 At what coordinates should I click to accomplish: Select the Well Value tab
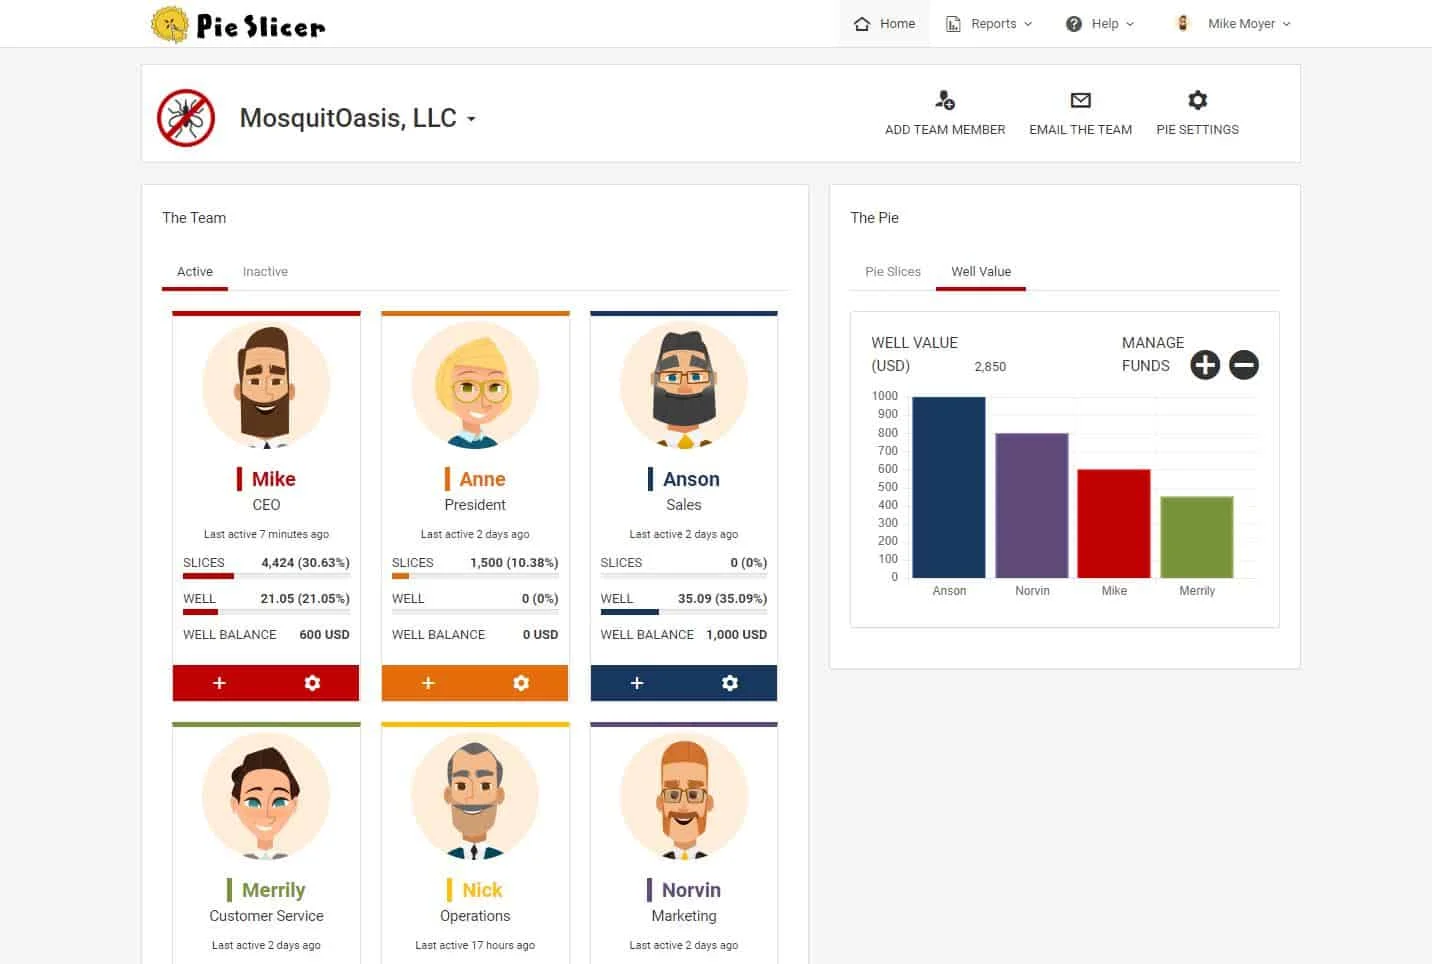coord(980,272)
